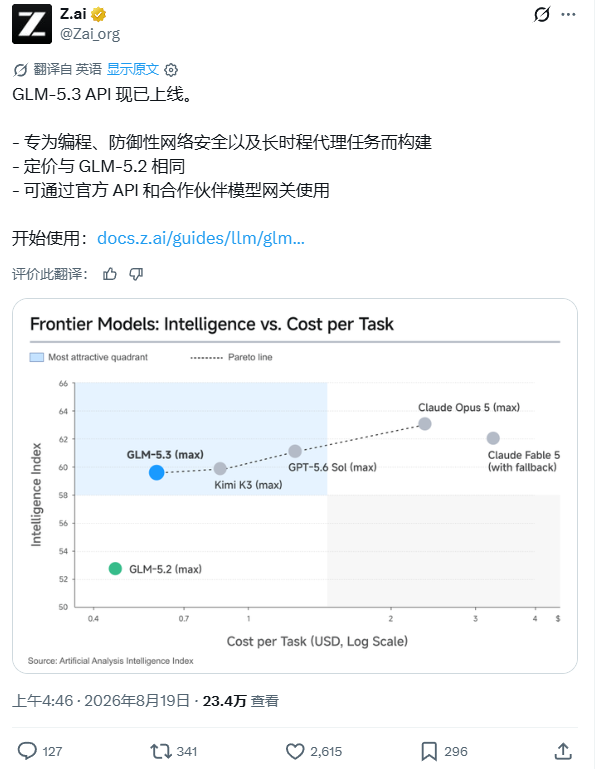The width and height of the screenshot is (600, 769).
Task: Bookmark the post showing 296
Action: pos(429,751)
